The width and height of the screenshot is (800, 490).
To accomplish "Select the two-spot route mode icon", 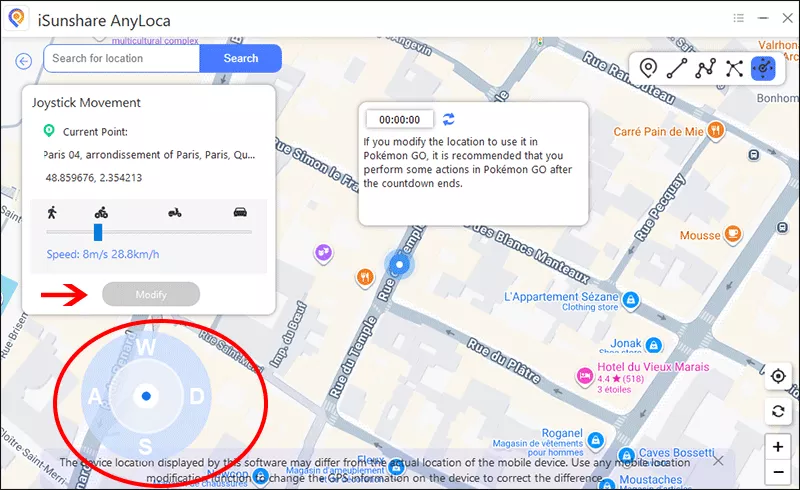I will point(677,68).
